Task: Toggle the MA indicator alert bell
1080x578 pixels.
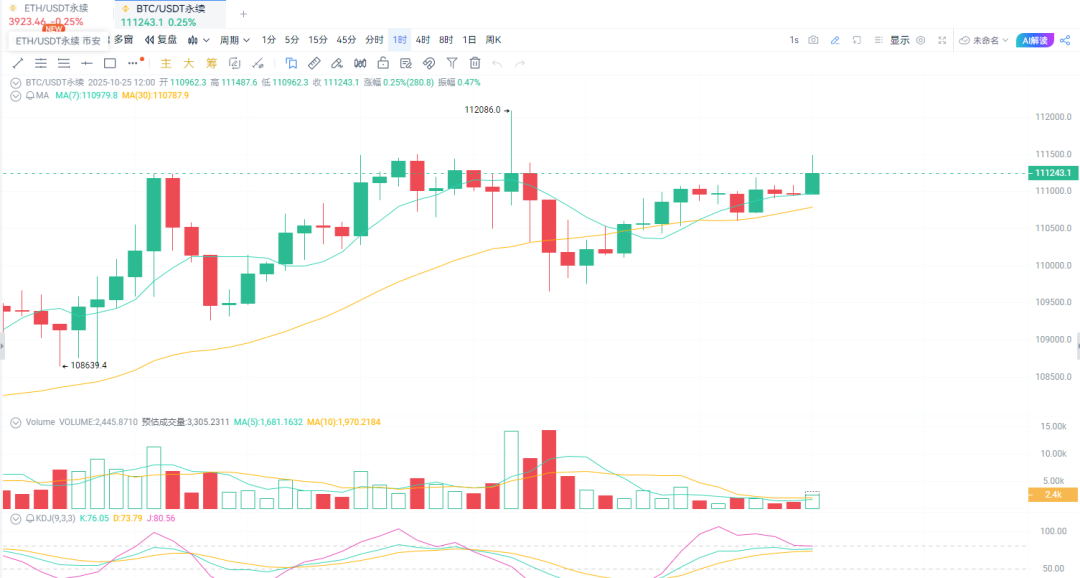Action: click(x=28, y=95)
